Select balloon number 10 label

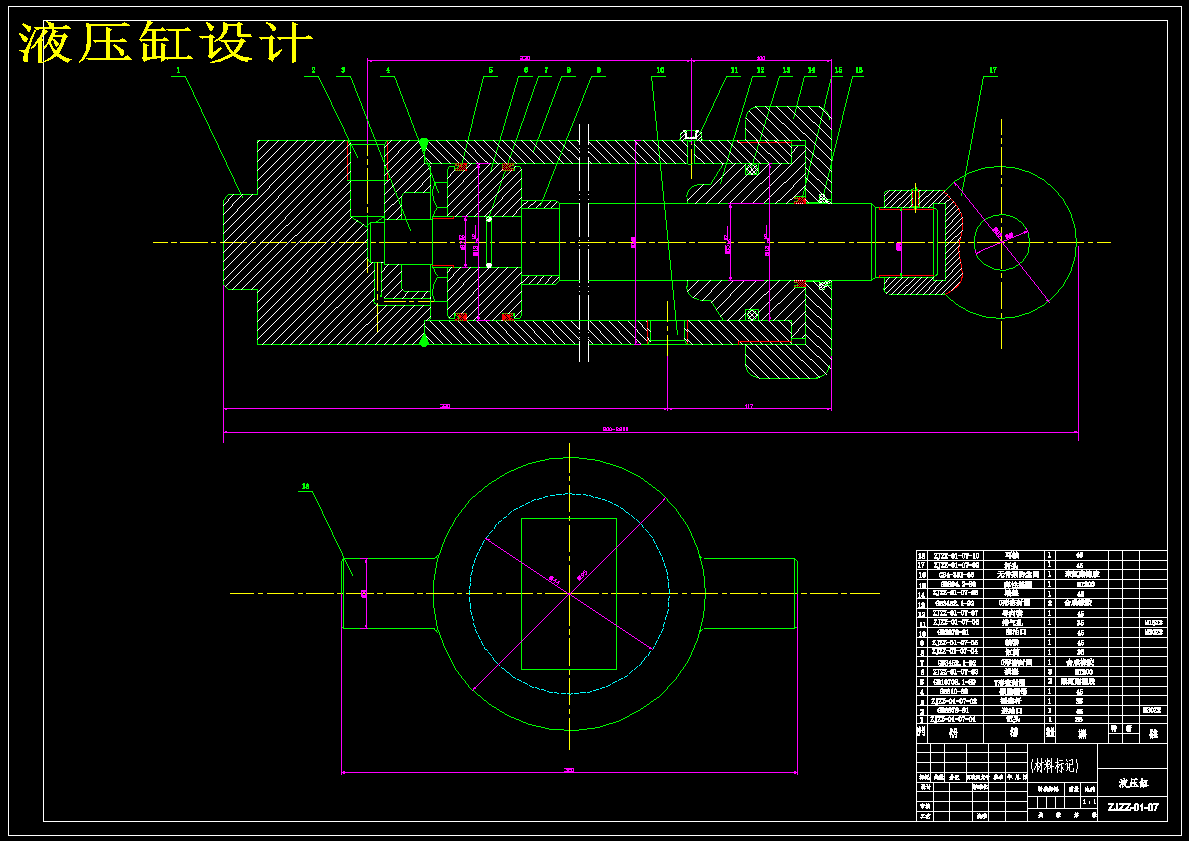coord(660,70)
